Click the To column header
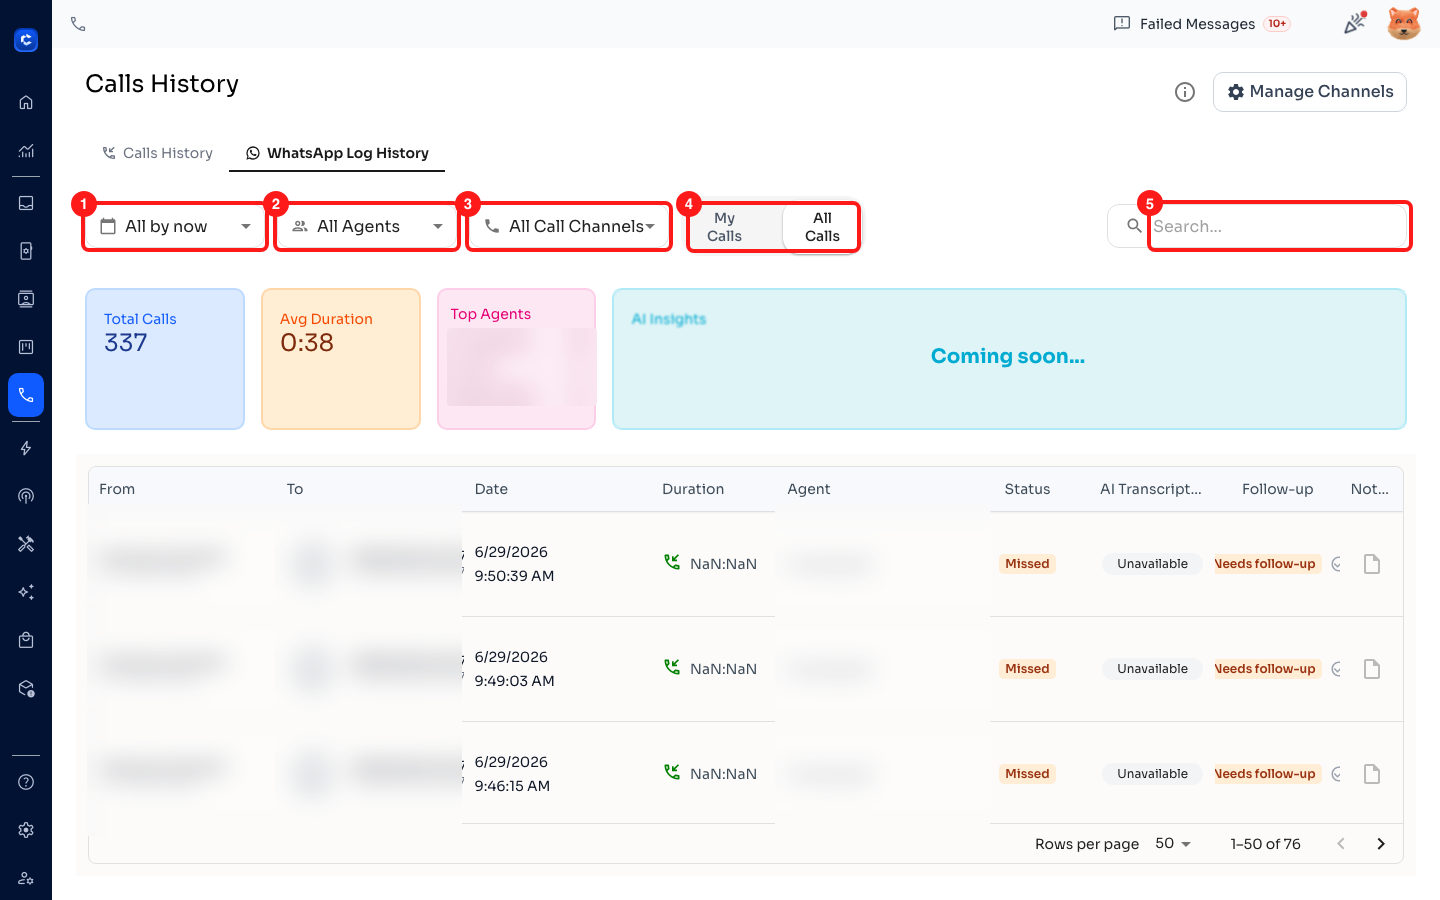This screenshot has height=900, width=1440. [295, 489]
